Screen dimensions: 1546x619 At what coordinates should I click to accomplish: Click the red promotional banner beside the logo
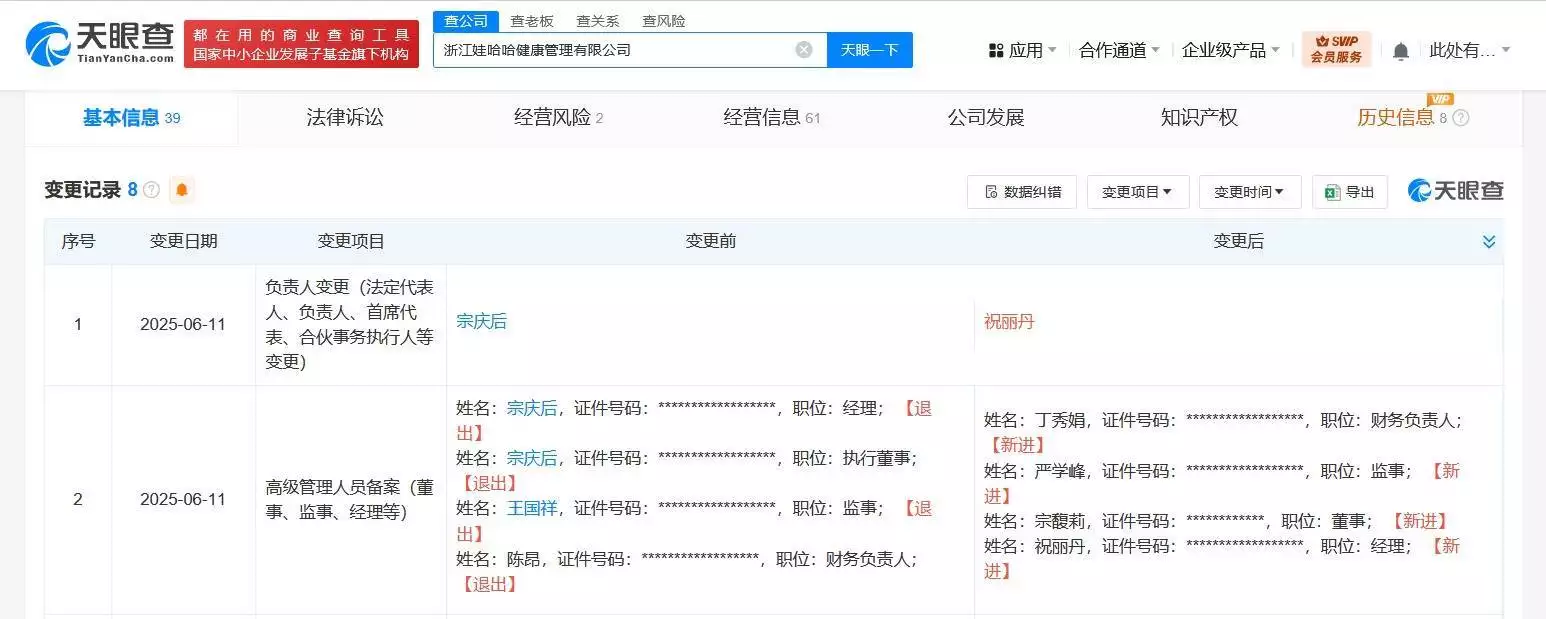[301, 44]
